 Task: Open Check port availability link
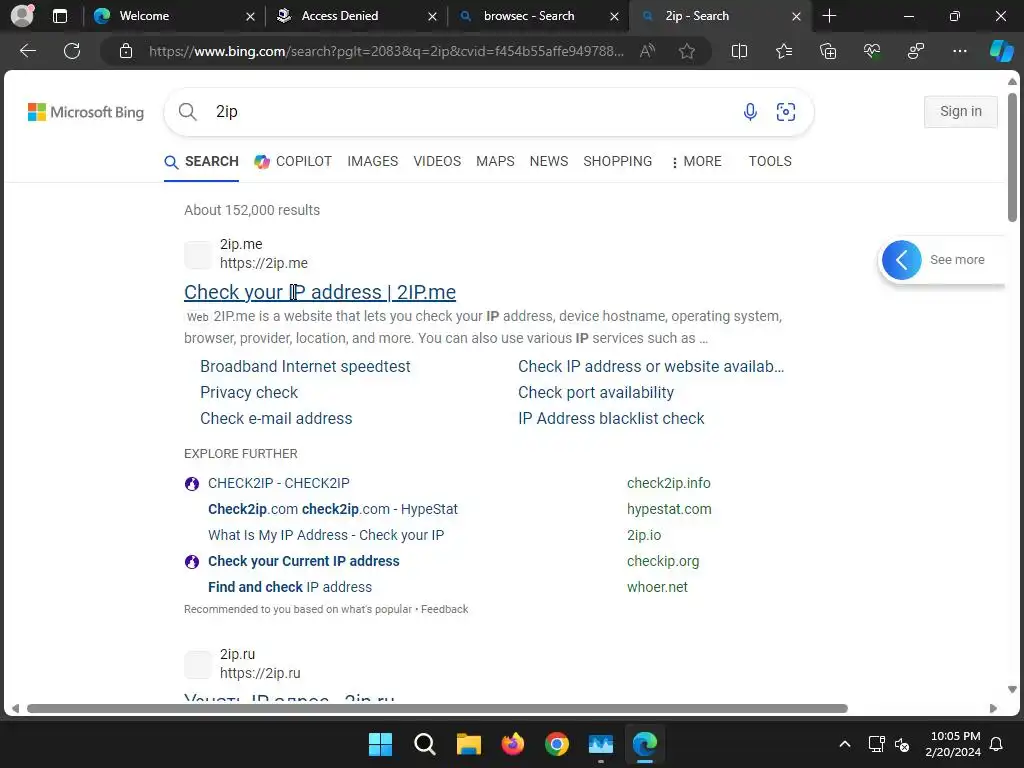596,392
